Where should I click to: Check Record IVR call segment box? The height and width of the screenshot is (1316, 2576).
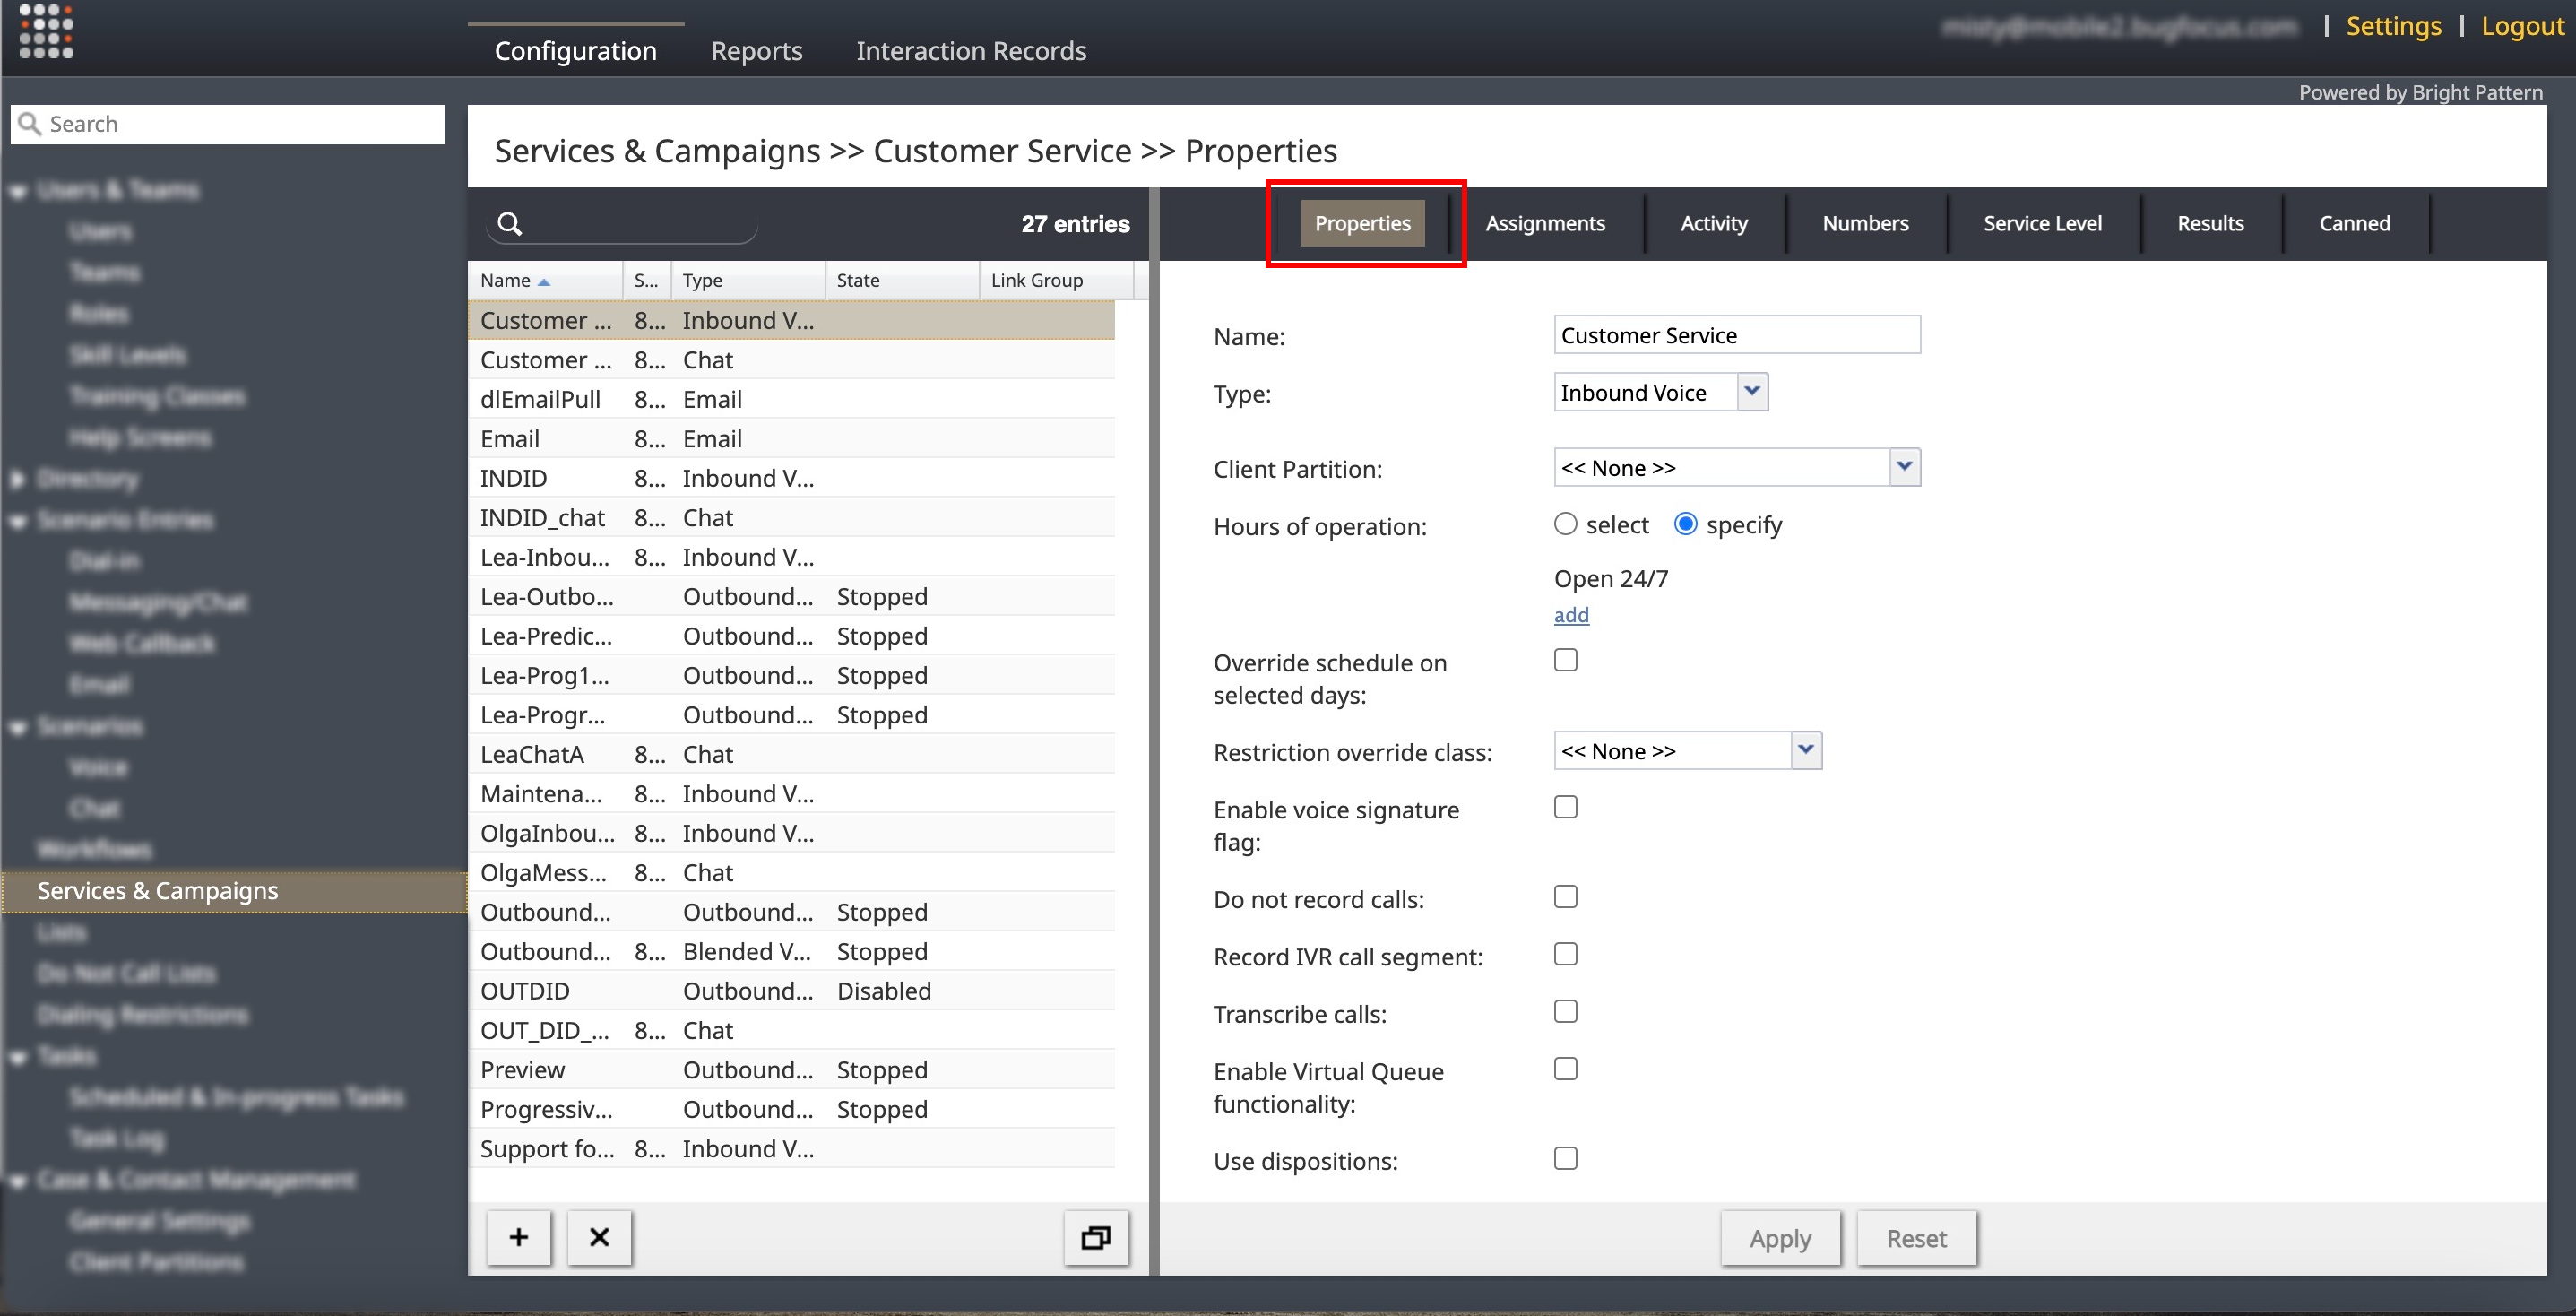(1566, 954)
